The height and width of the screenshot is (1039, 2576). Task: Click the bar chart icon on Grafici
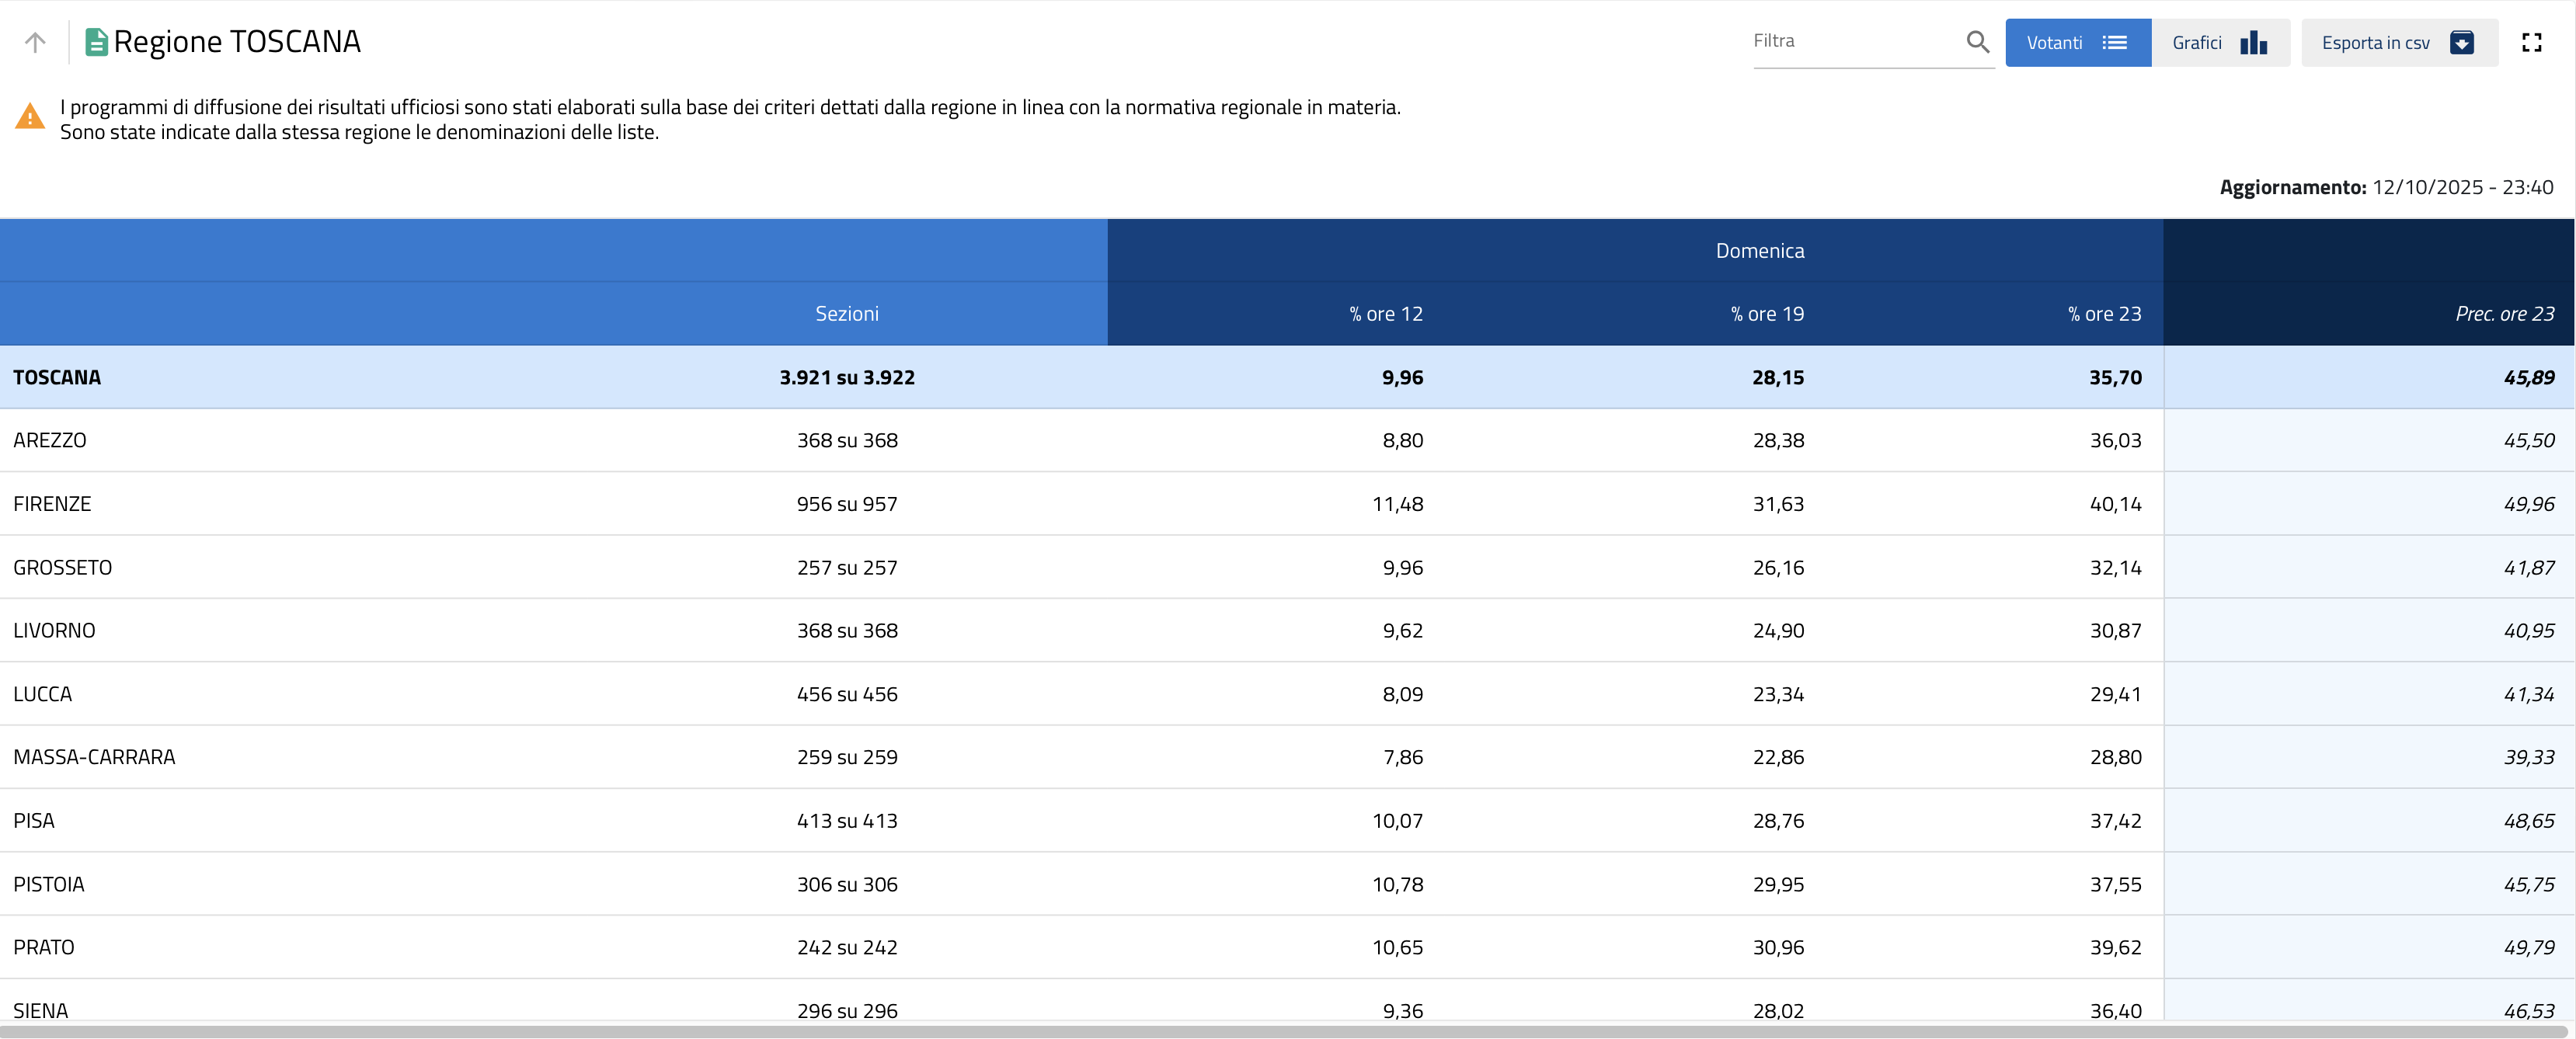(2253, 42)
